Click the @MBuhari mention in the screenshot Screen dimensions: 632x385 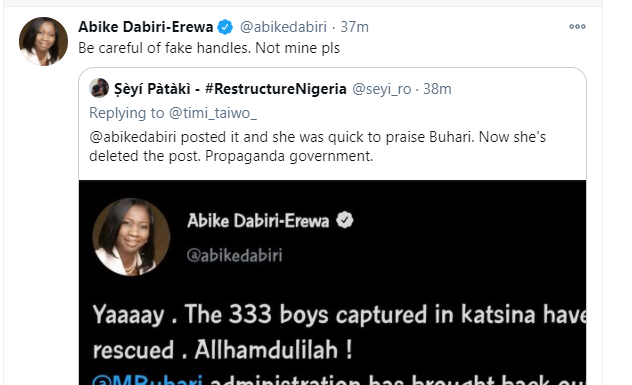click(x=147, y=380)
